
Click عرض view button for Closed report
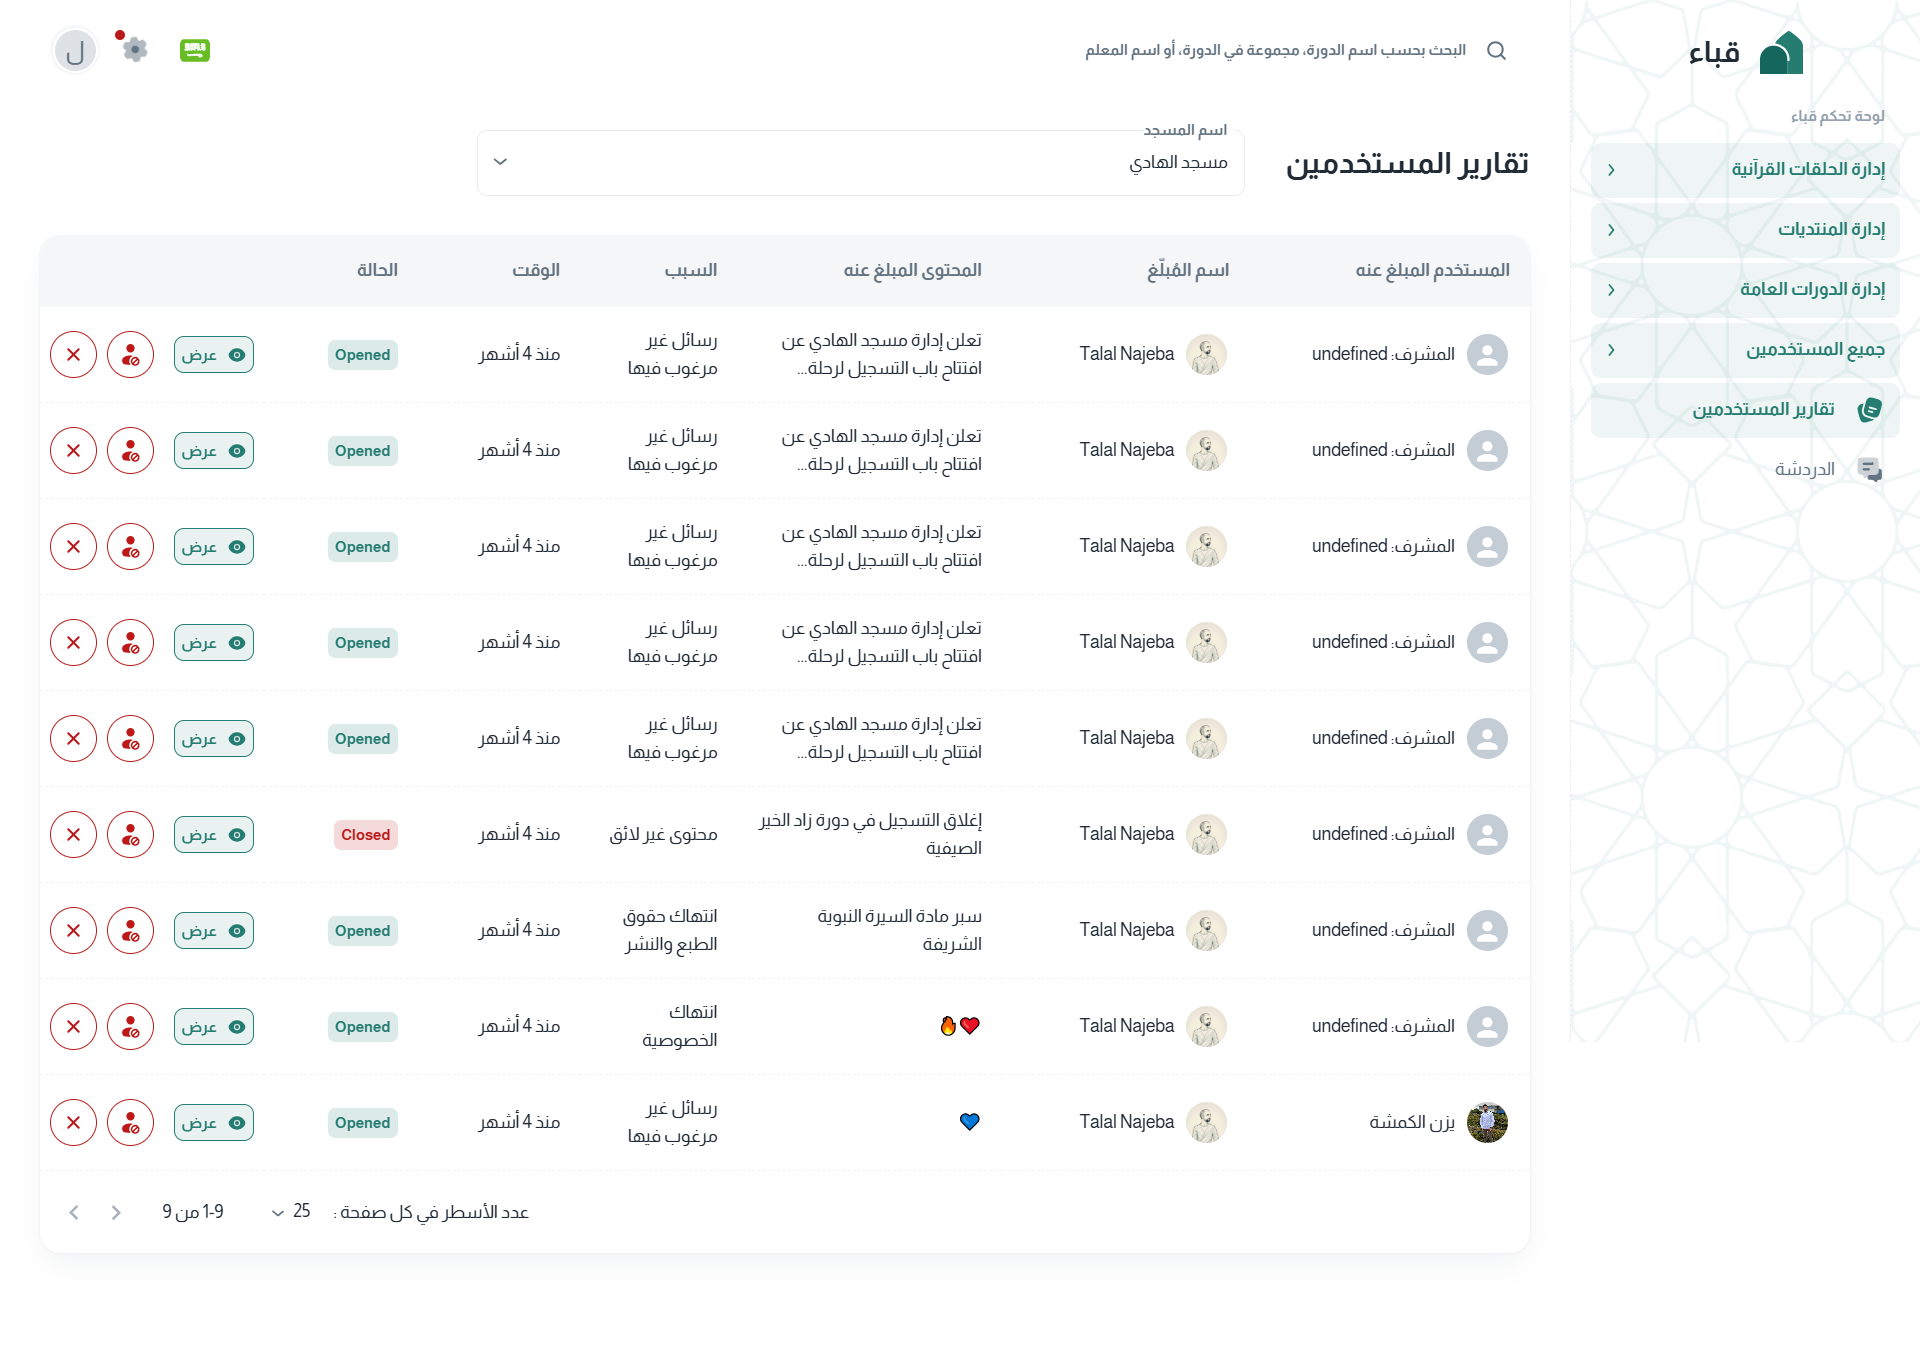click(x=214, y=835)
